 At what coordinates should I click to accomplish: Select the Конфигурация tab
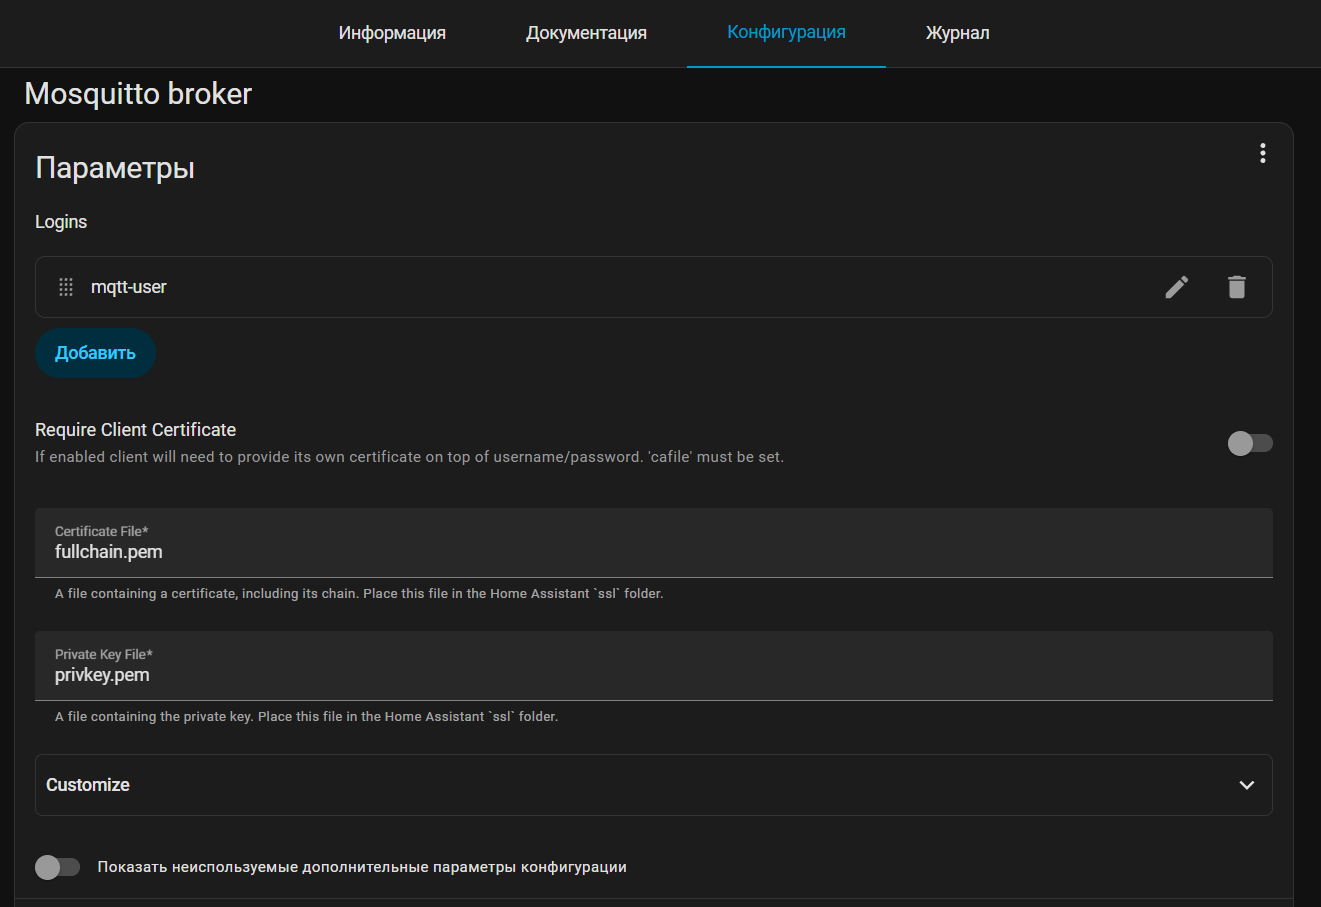pyautogui.click(x=786, y=33)
